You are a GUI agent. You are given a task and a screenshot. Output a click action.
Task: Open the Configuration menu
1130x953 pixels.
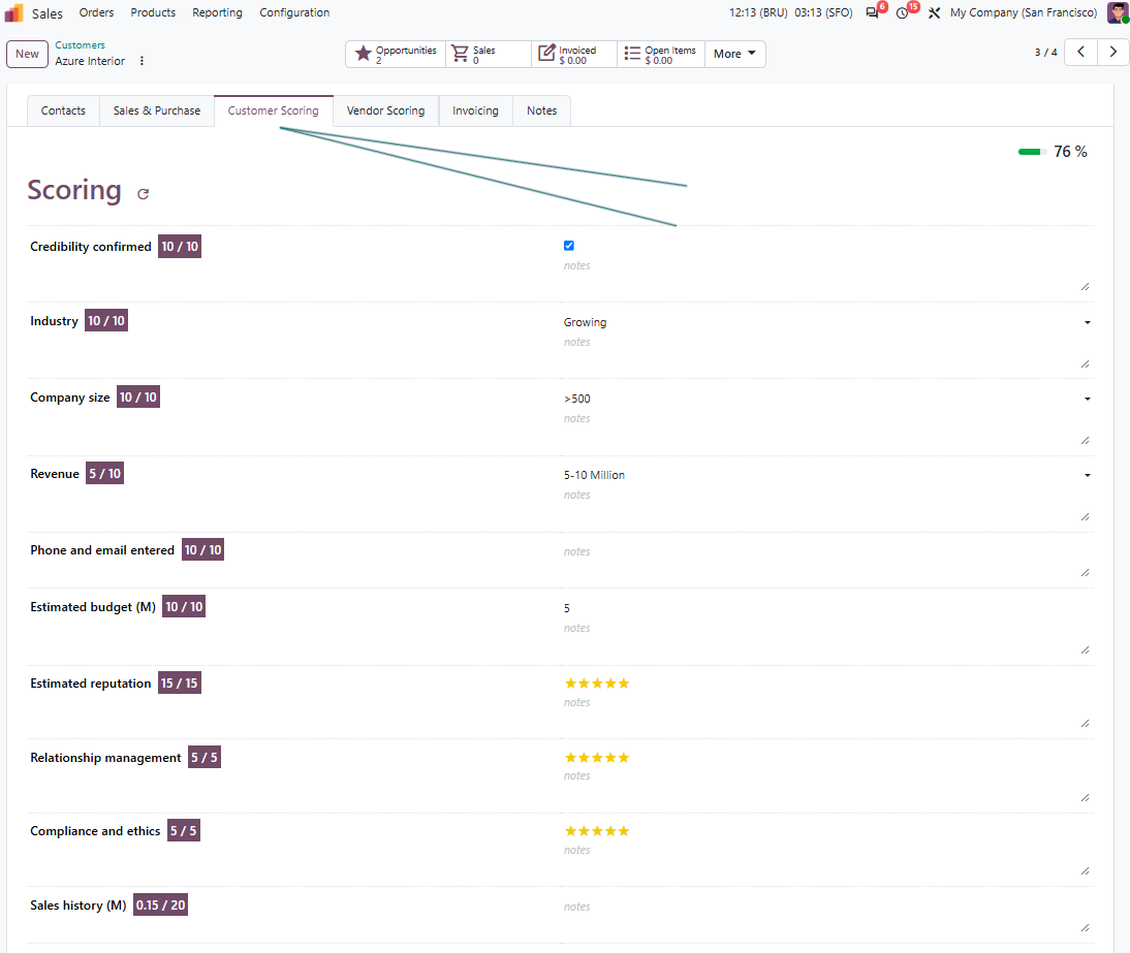tap(294, 13)
